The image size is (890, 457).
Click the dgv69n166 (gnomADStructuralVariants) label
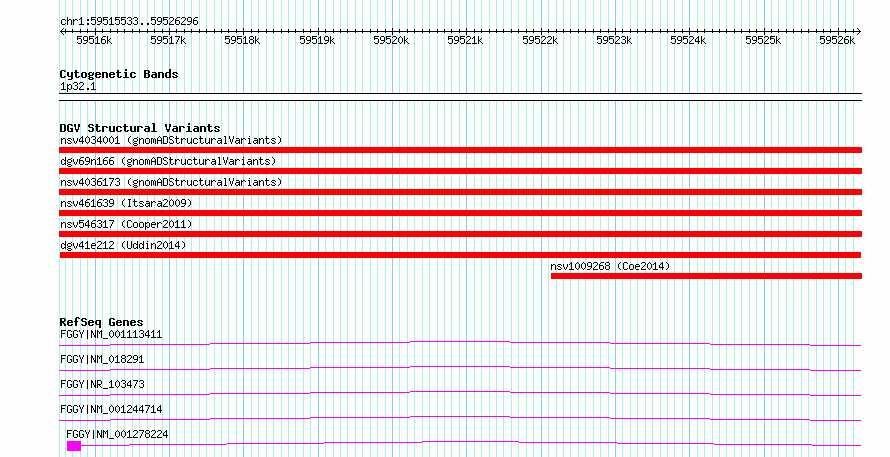168,161
